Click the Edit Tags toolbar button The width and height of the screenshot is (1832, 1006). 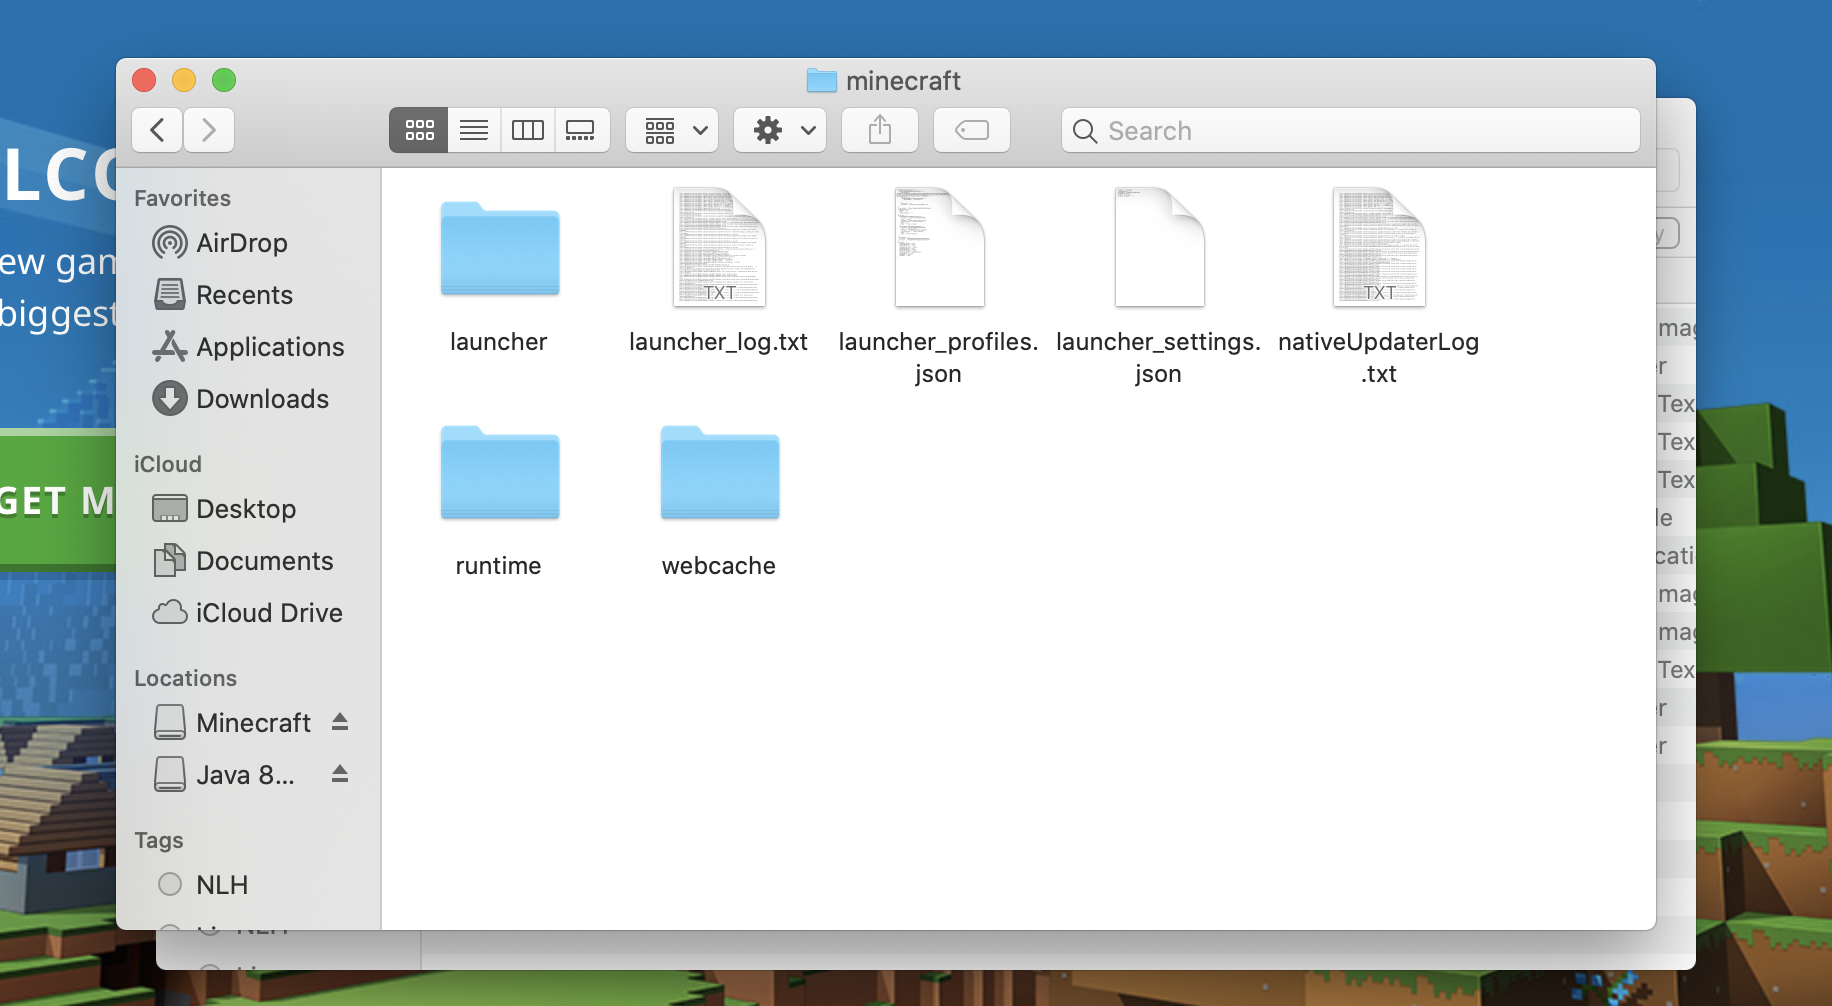(x=972, y=130)
